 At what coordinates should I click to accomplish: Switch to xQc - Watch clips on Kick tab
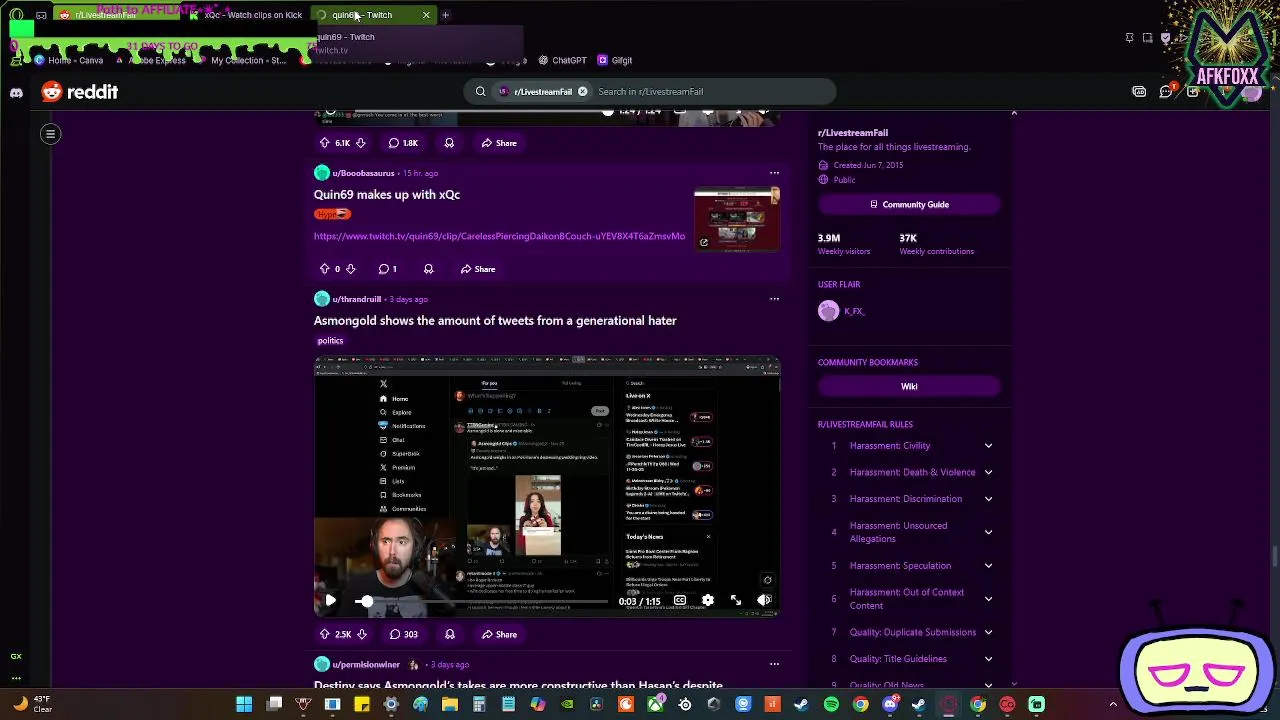(247, 15)
